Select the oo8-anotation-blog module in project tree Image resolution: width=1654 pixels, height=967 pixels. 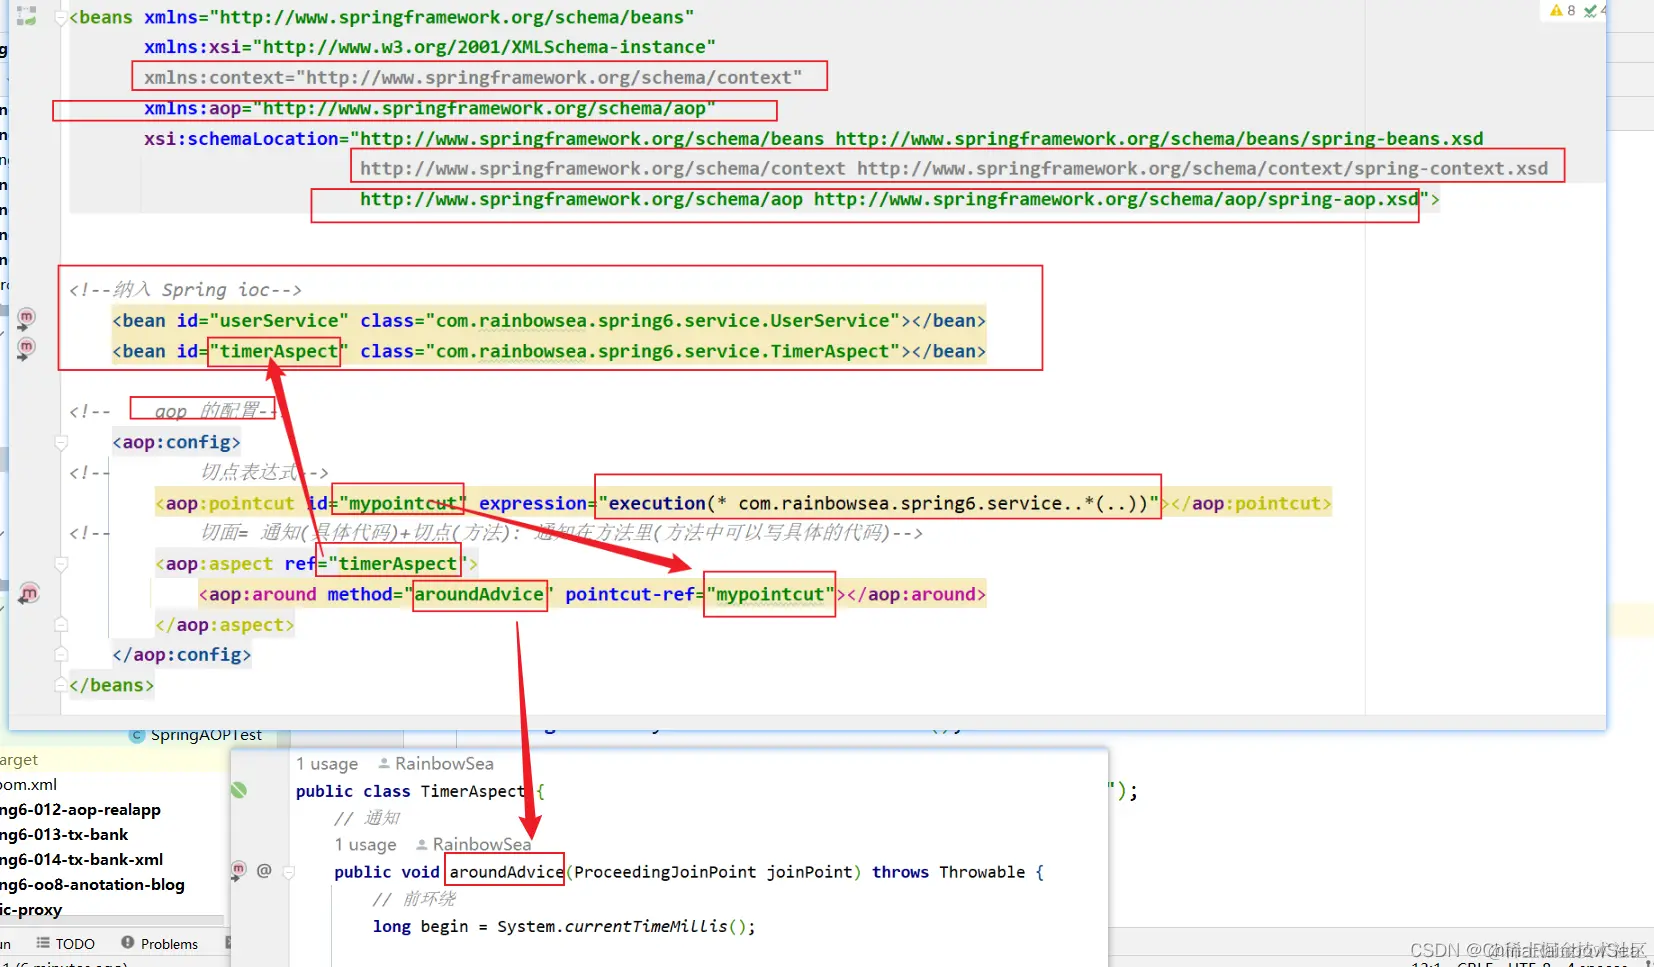[92, 884]
